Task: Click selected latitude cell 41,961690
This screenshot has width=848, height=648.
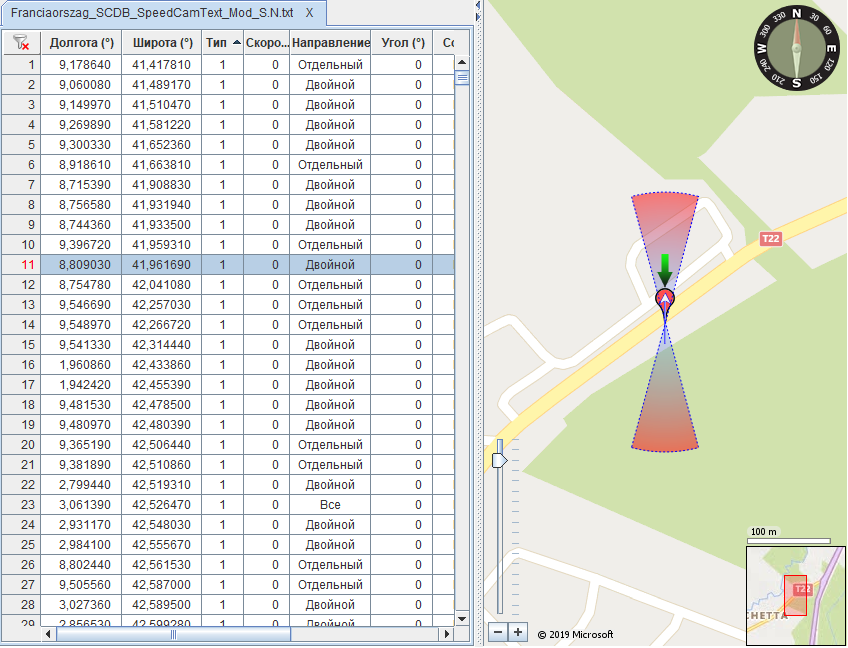Action: tap(162, 265)
